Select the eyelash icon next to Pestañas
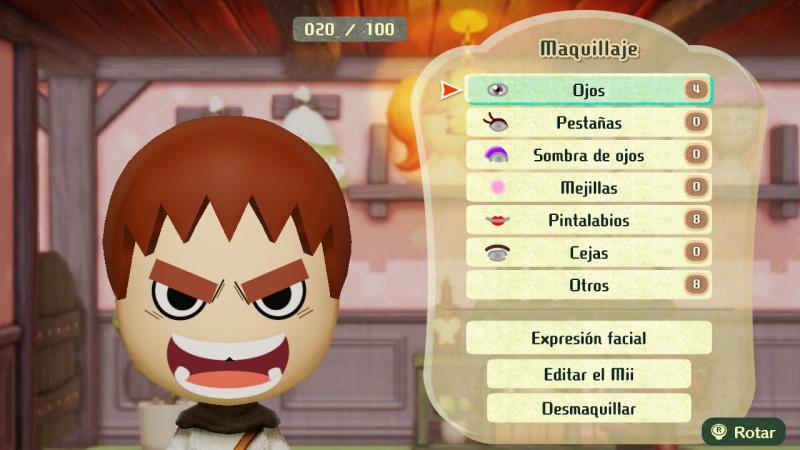This screenshot has height=450, width=800. (495, 122)
